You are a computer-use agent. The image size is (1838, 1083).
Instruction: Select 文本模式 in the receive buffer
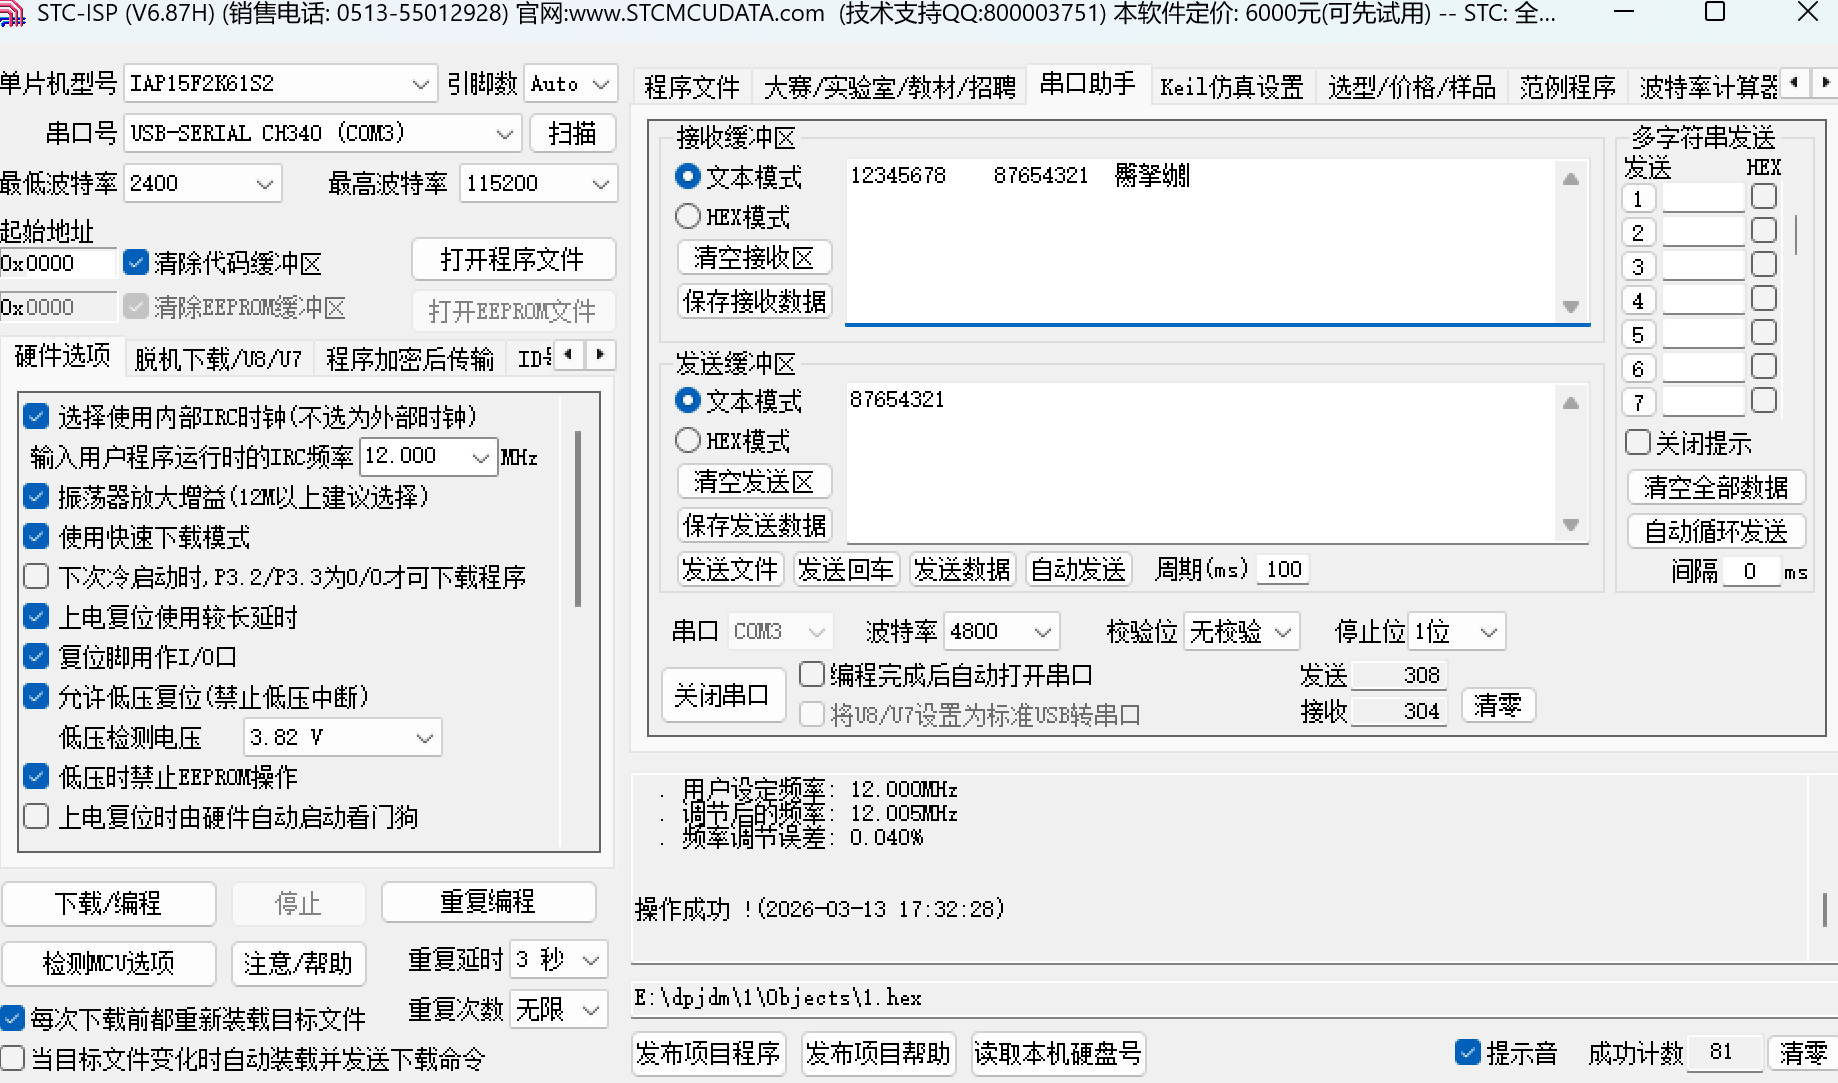(x=688, y=176)
